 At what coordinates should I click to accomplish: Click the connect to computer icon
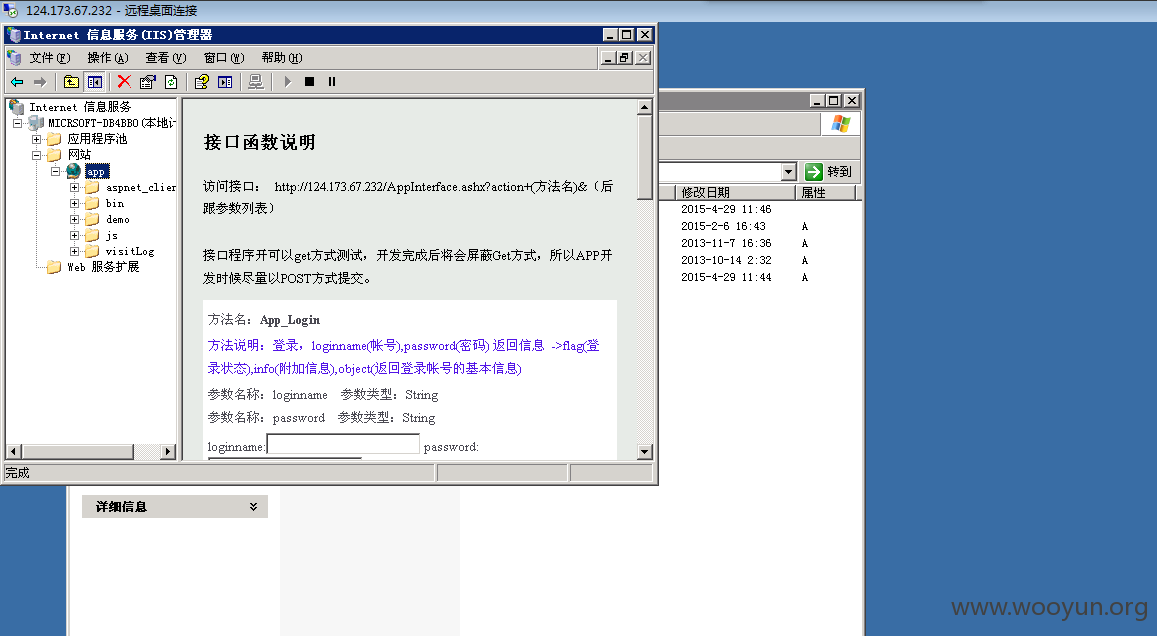pos(255,82)
